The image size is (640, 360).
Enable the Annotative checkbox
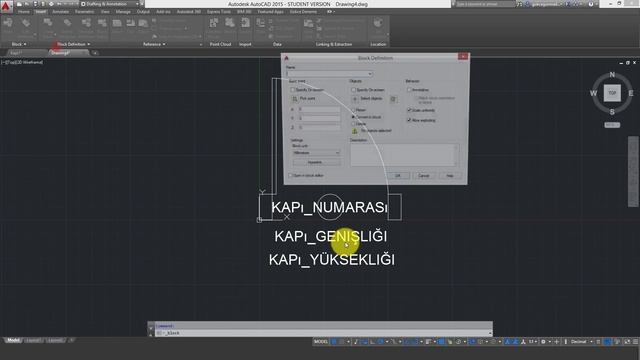(x=409, y=90)
